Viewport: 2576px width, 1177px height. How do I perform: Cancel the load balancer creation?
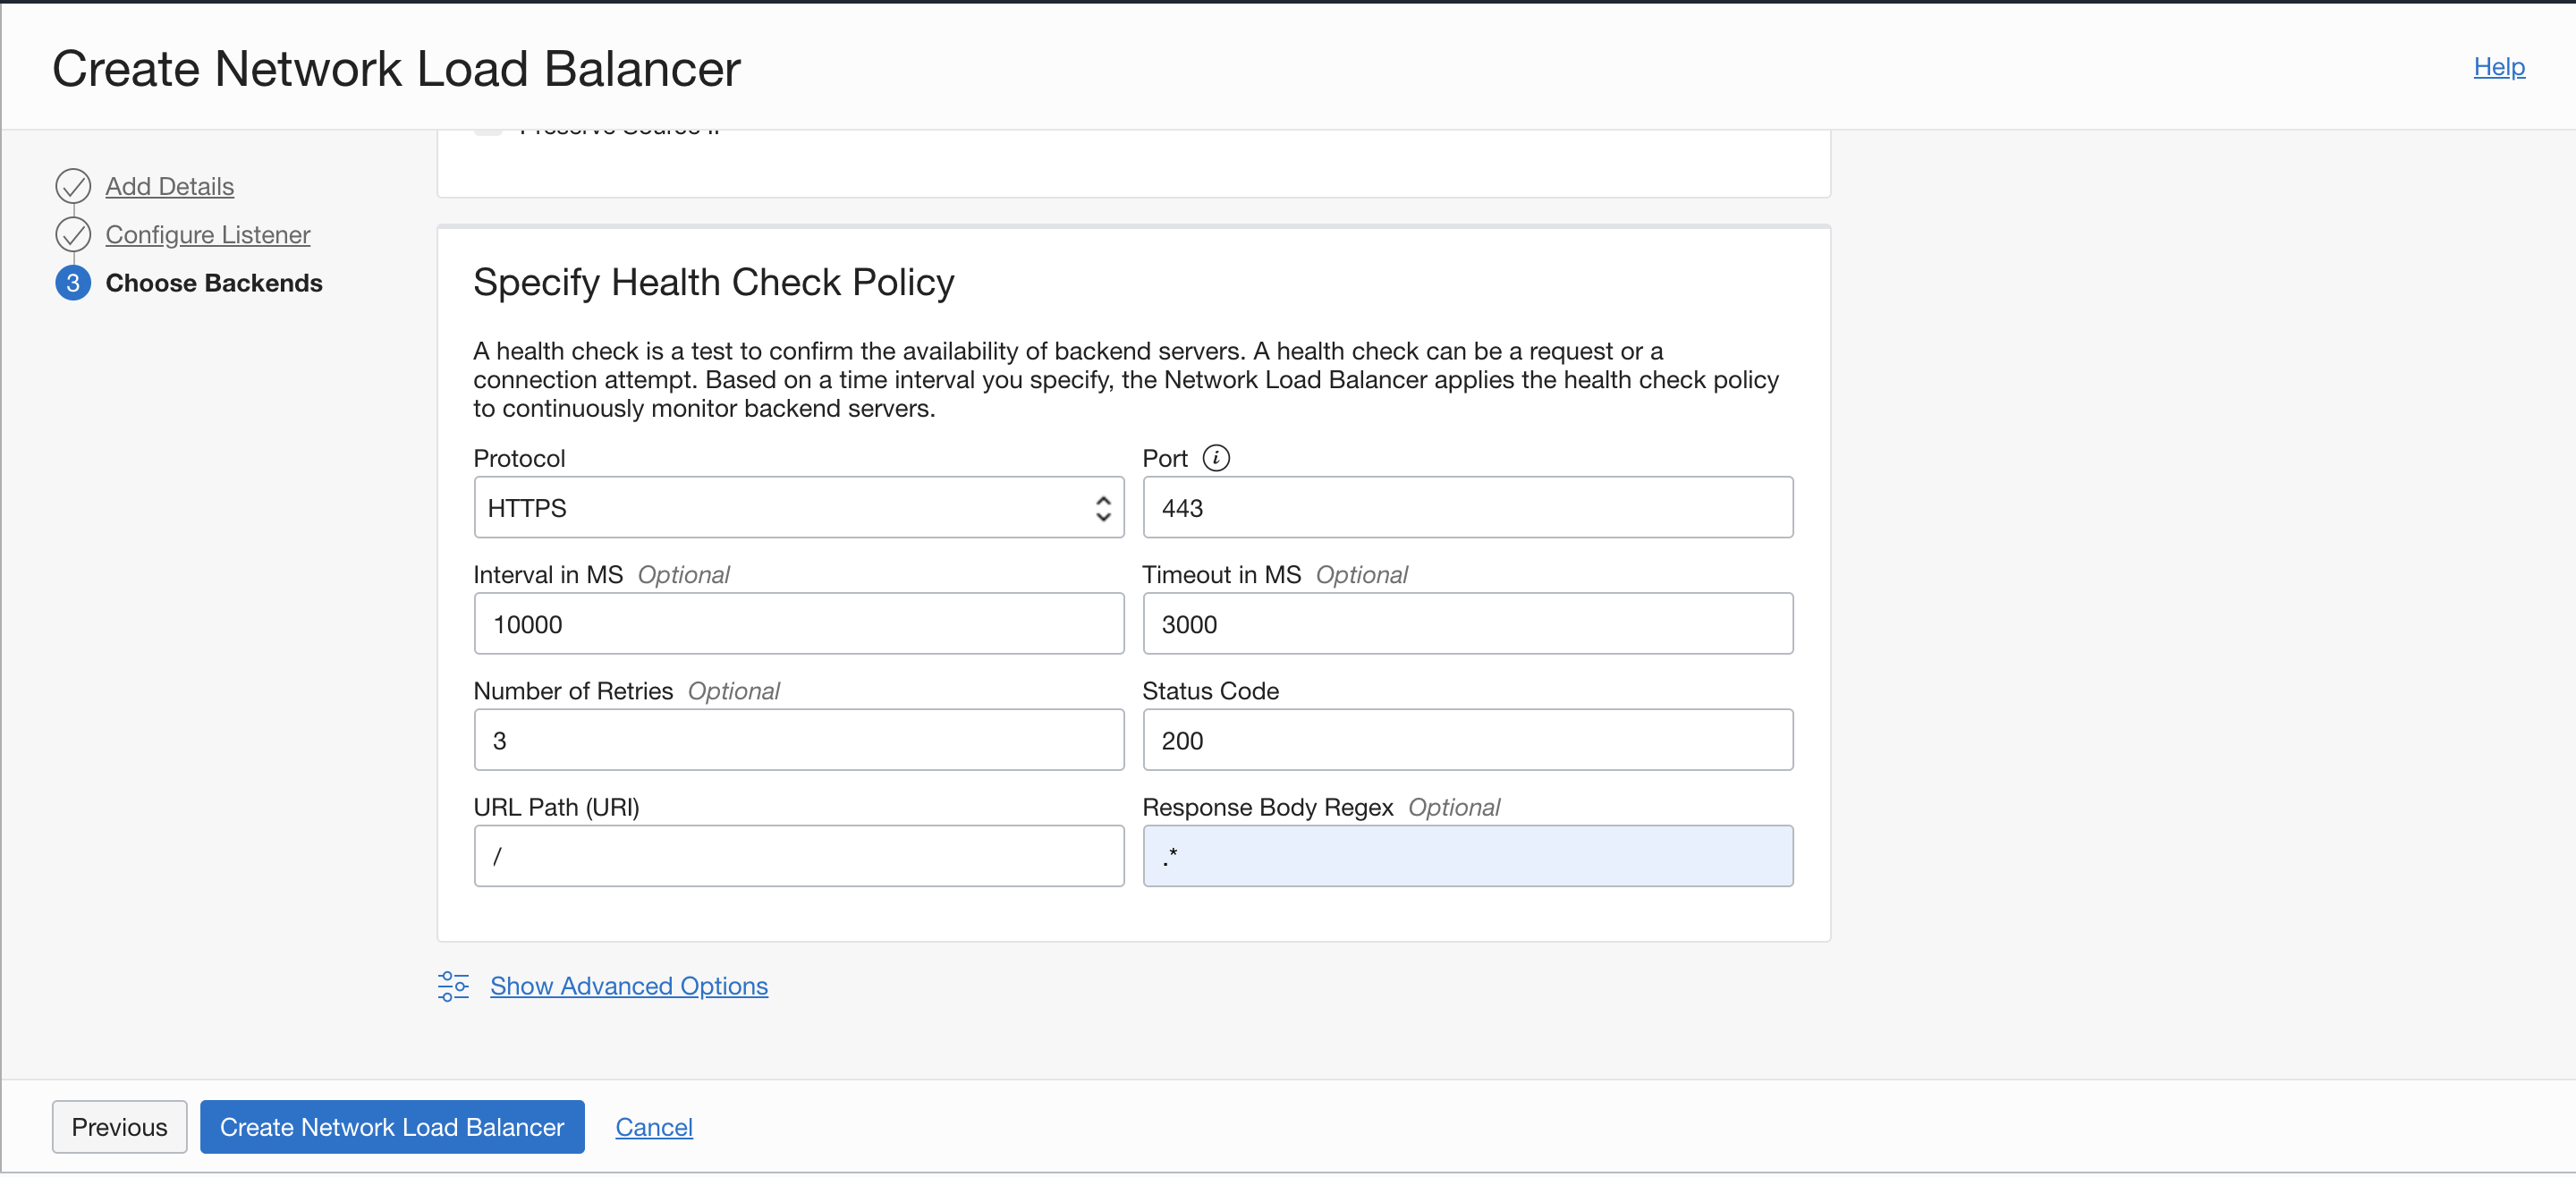pos(654,1126)
